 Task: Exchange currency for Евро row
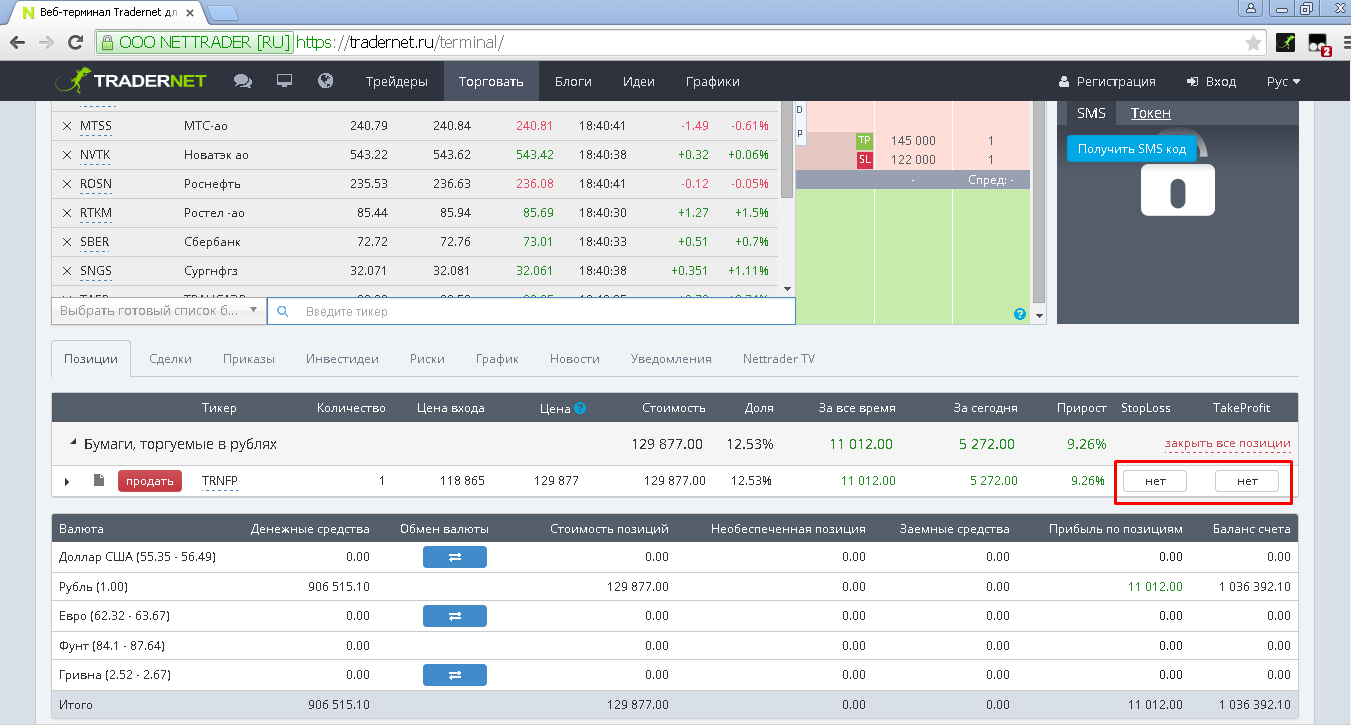click(455, 616)
